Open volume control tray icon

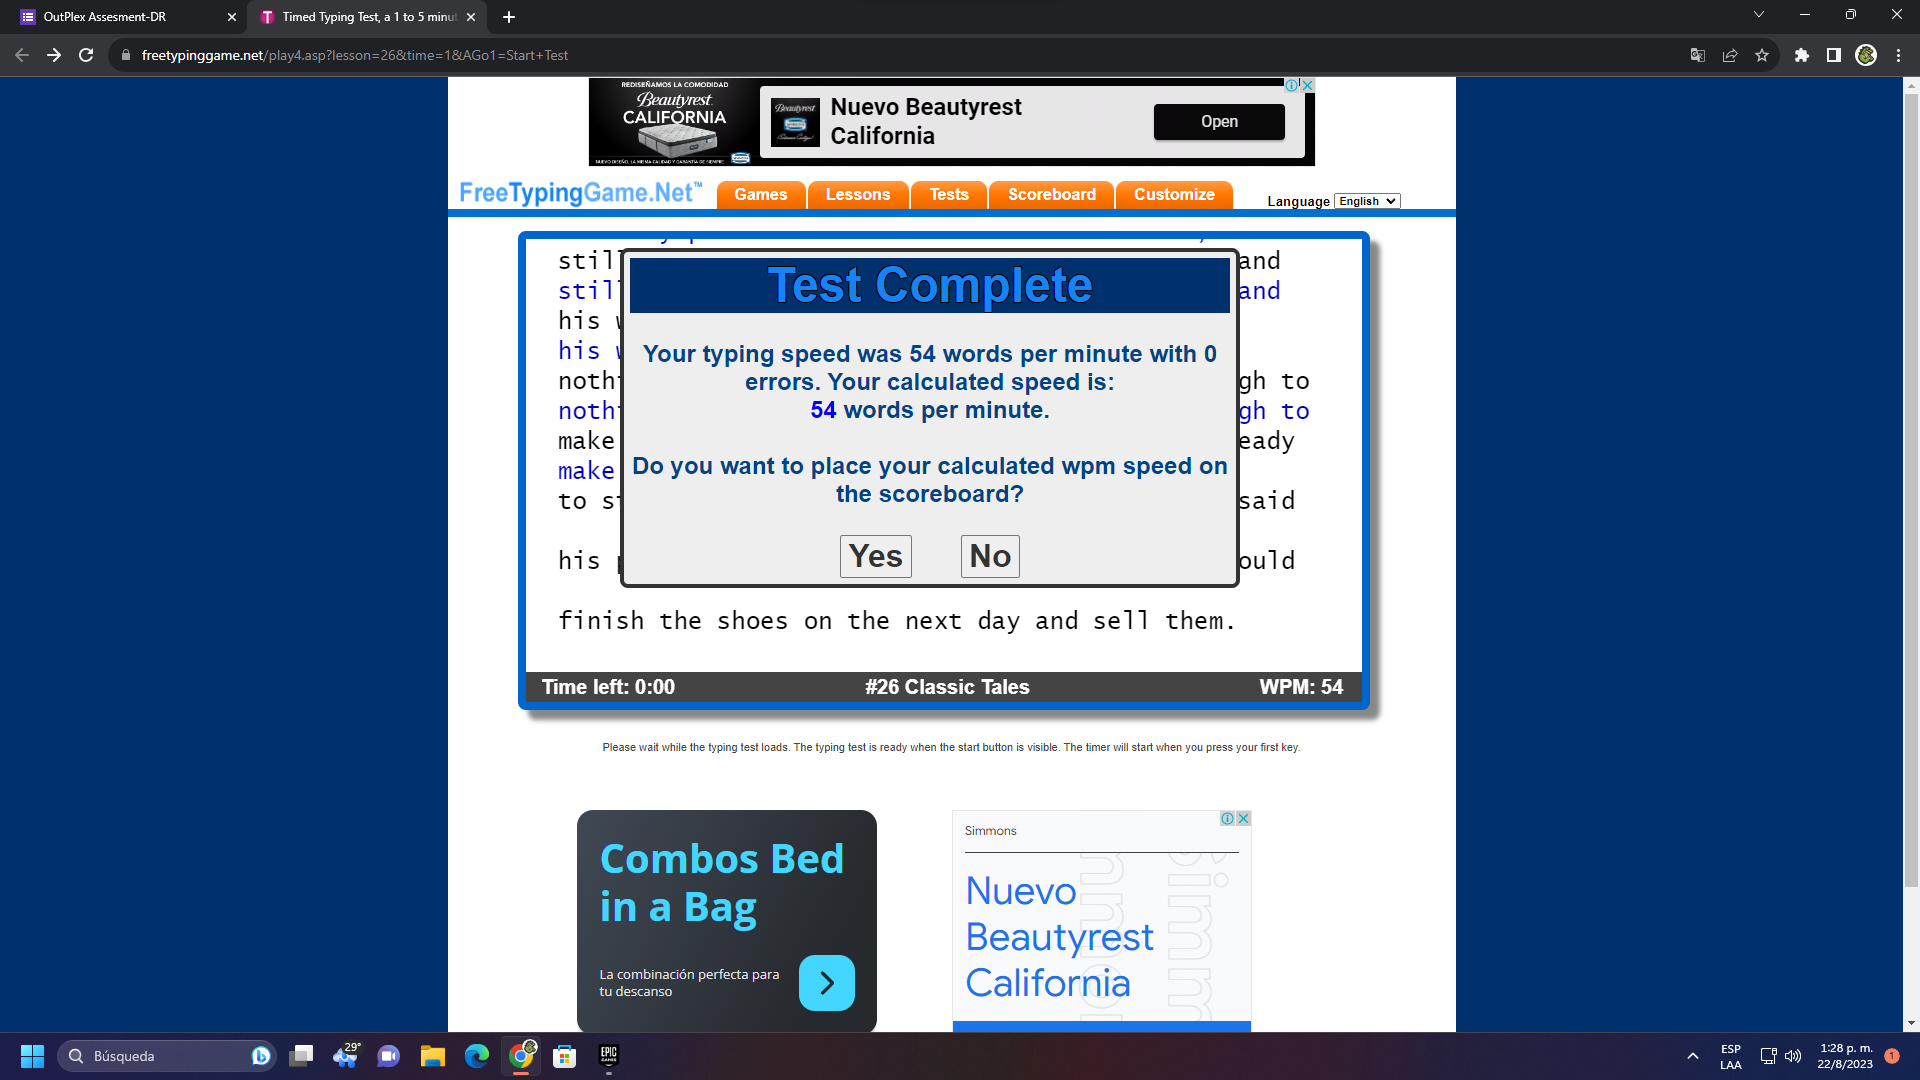pos(1793,1056)
